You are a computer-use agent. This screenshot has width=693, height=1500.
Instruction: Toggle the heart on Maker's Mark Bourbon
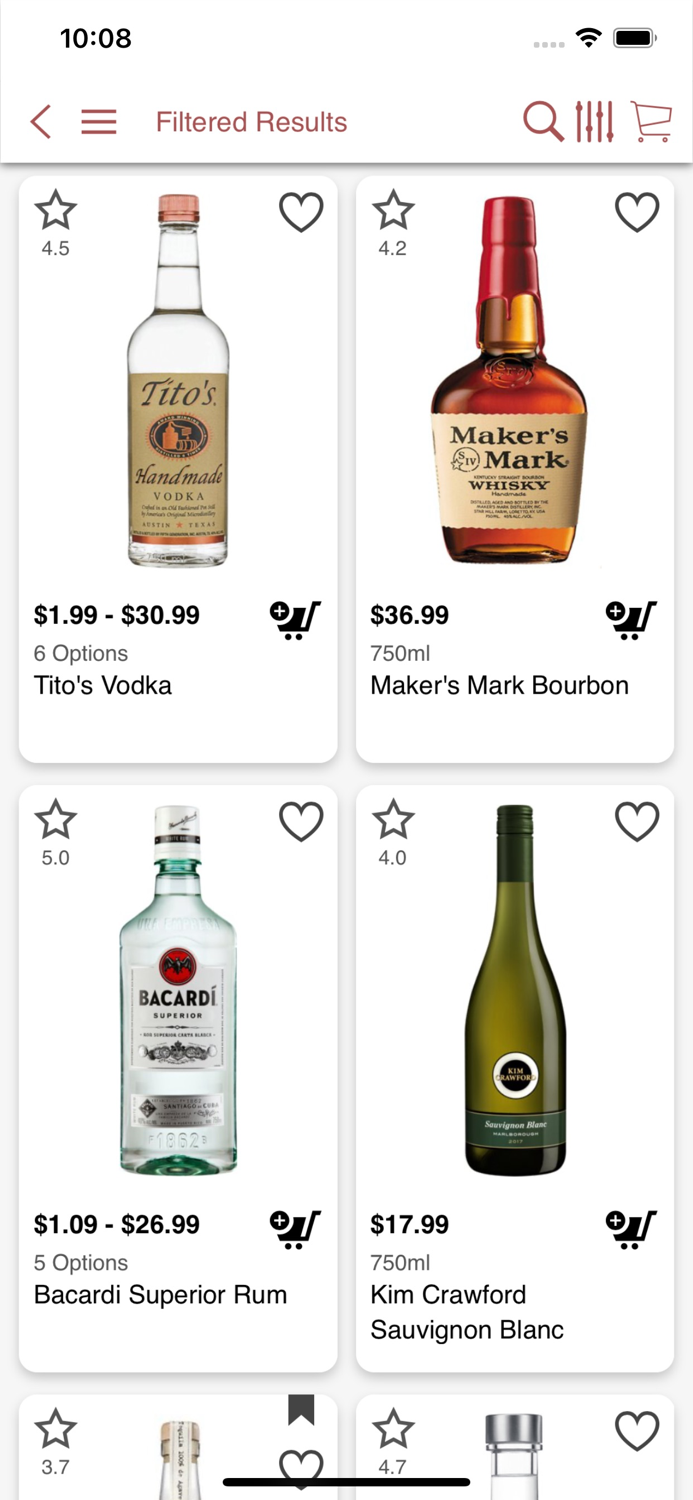pos(637,212)
